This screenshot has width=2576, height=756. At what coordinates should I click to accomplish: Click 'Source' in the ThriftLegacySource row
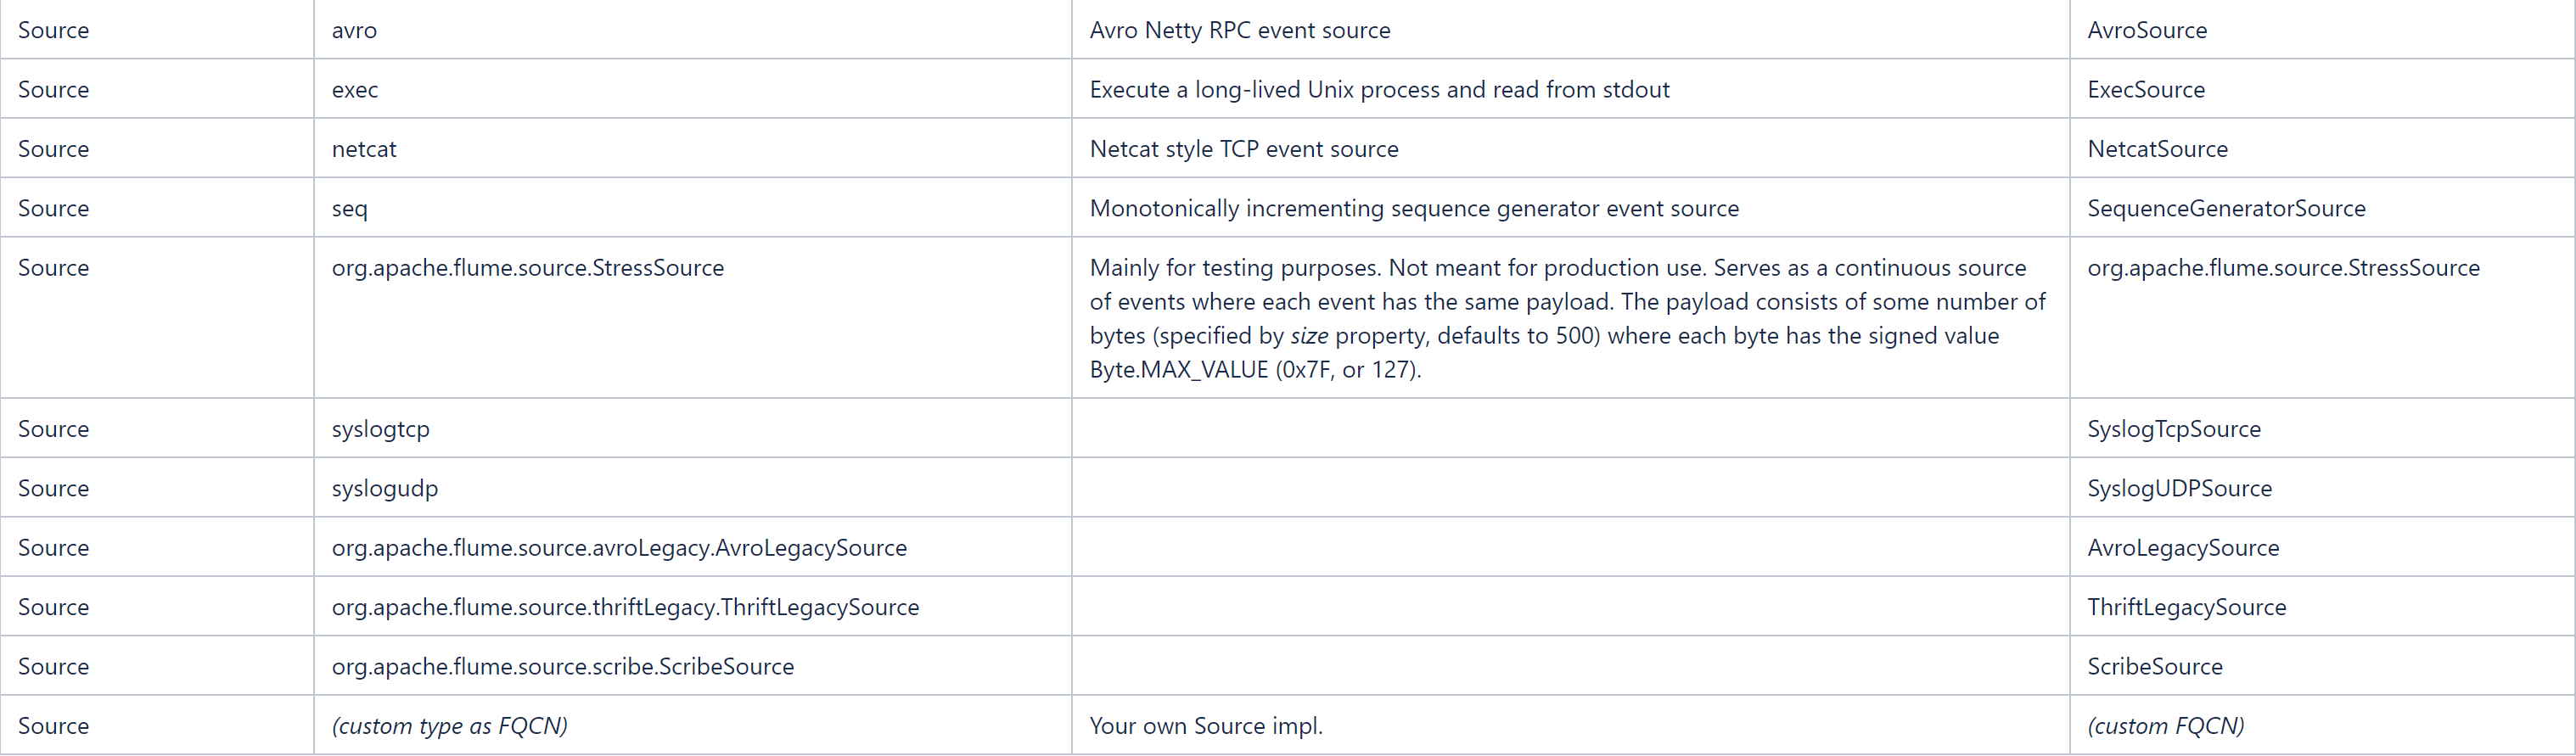point(54,607)
